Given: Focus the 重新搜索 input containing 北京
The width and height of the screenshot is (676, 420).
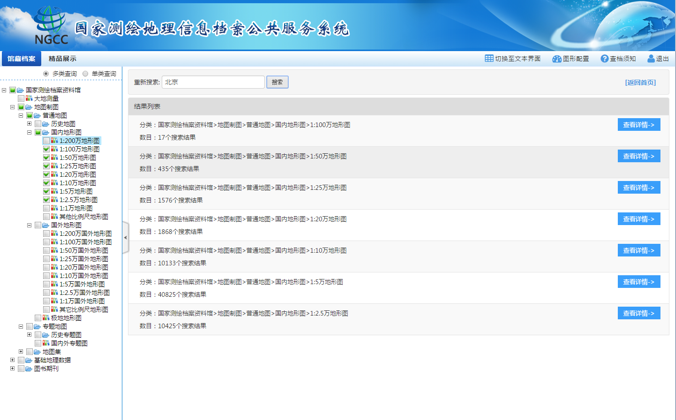Looking at the screenshot, I should pos(213,82).
